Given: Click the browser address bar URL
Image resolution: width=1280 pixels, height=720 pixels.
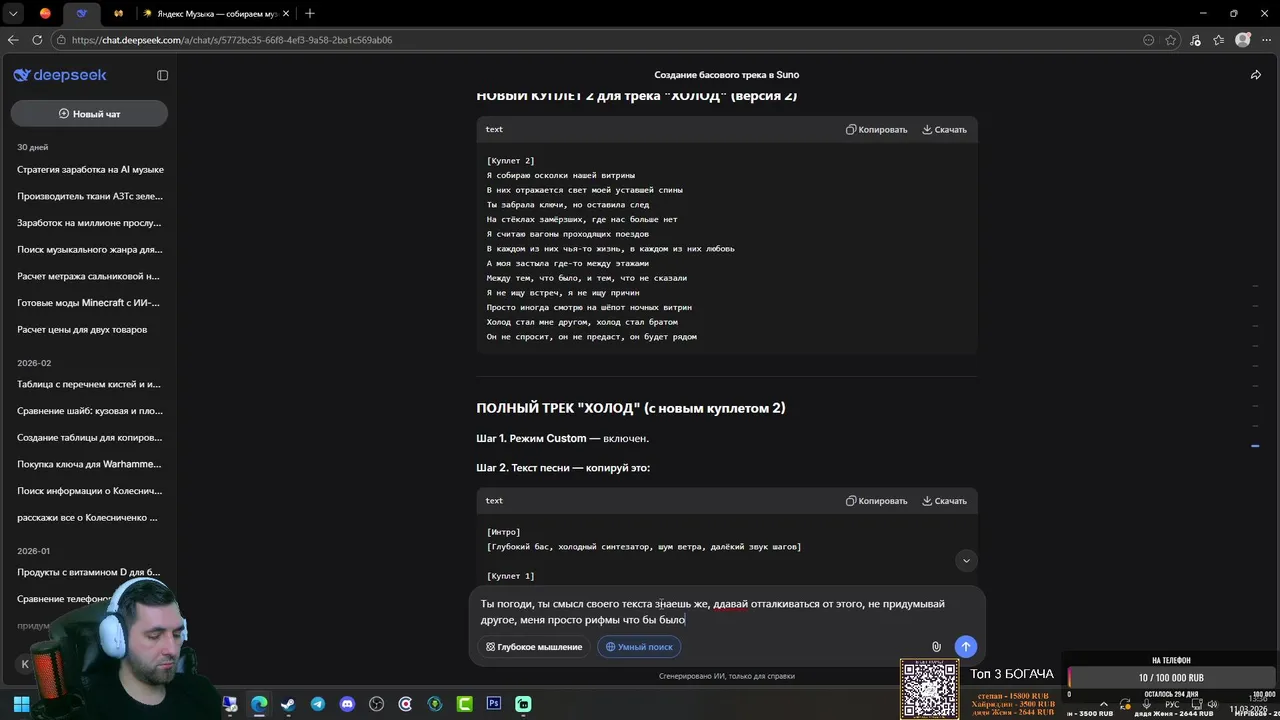Looking at the screenshot, I should click(x=232, y=40).
